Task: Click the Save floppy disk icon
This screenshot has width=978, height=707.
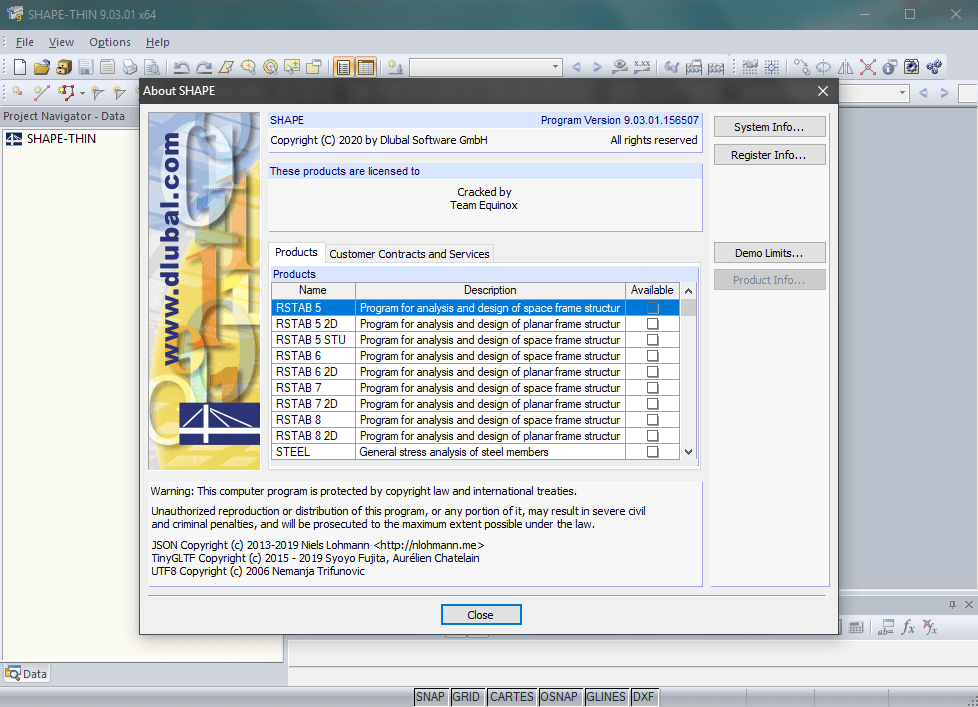Action: [x=85, y=67]
